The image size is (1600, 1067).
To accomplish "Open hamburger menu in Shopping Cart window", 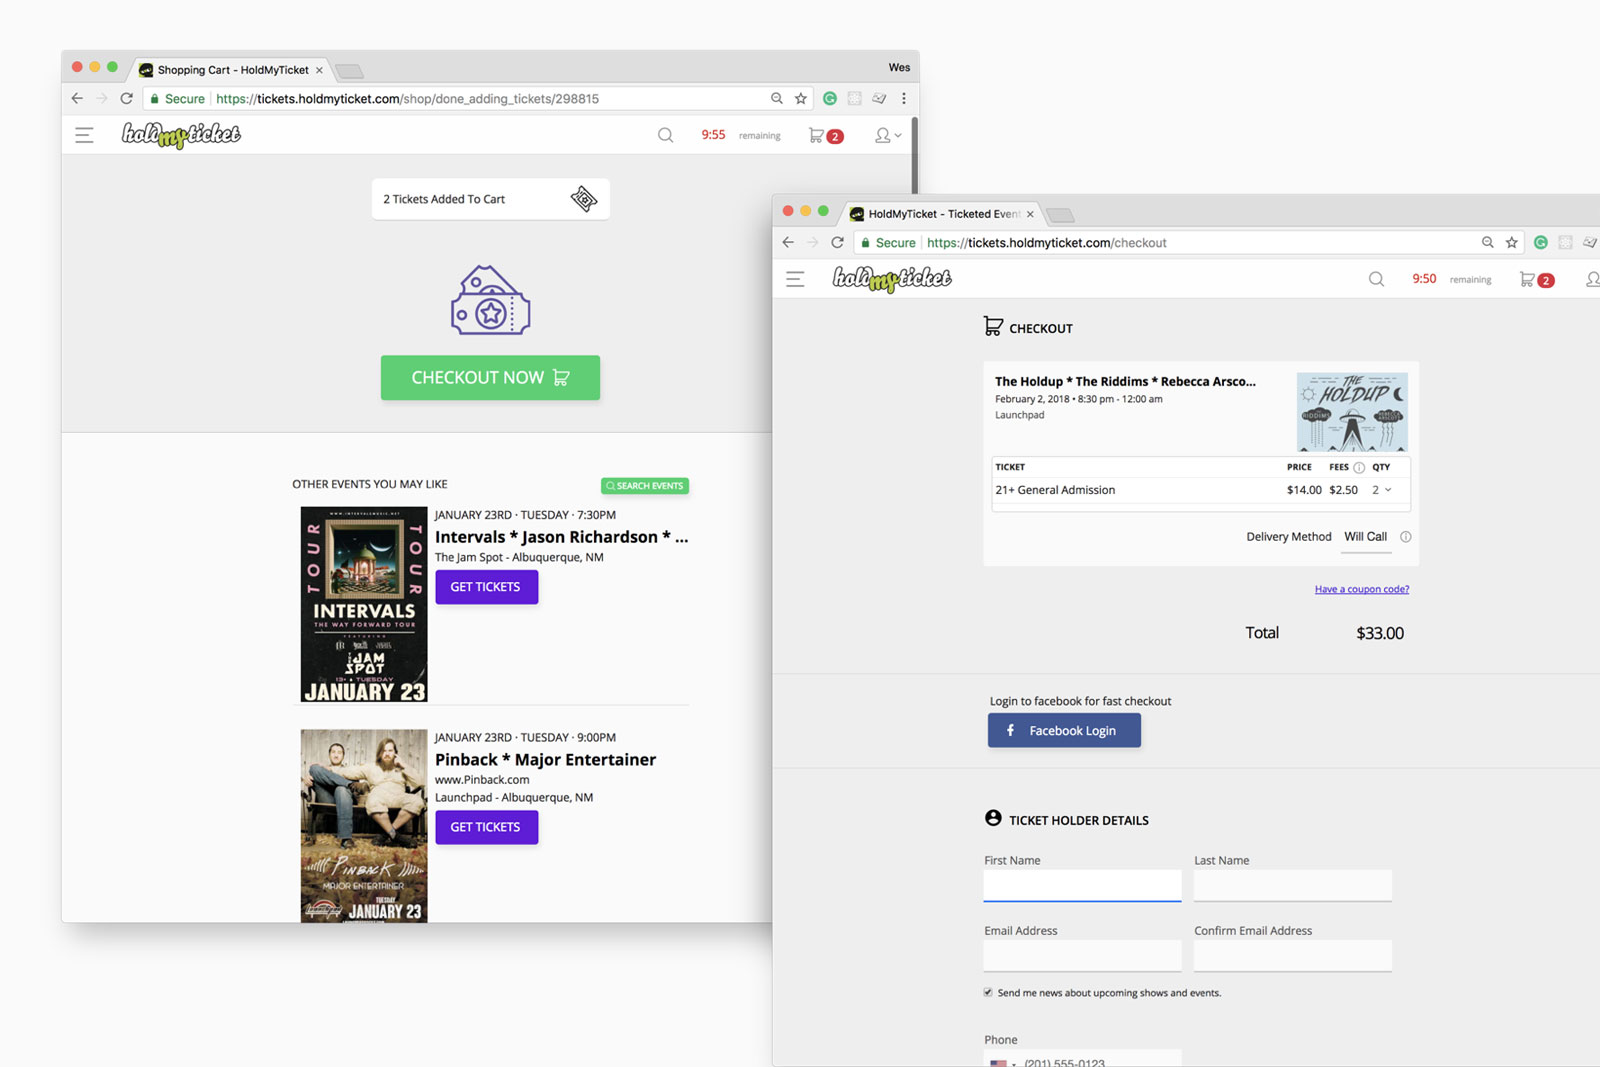I will coord(84,135).
